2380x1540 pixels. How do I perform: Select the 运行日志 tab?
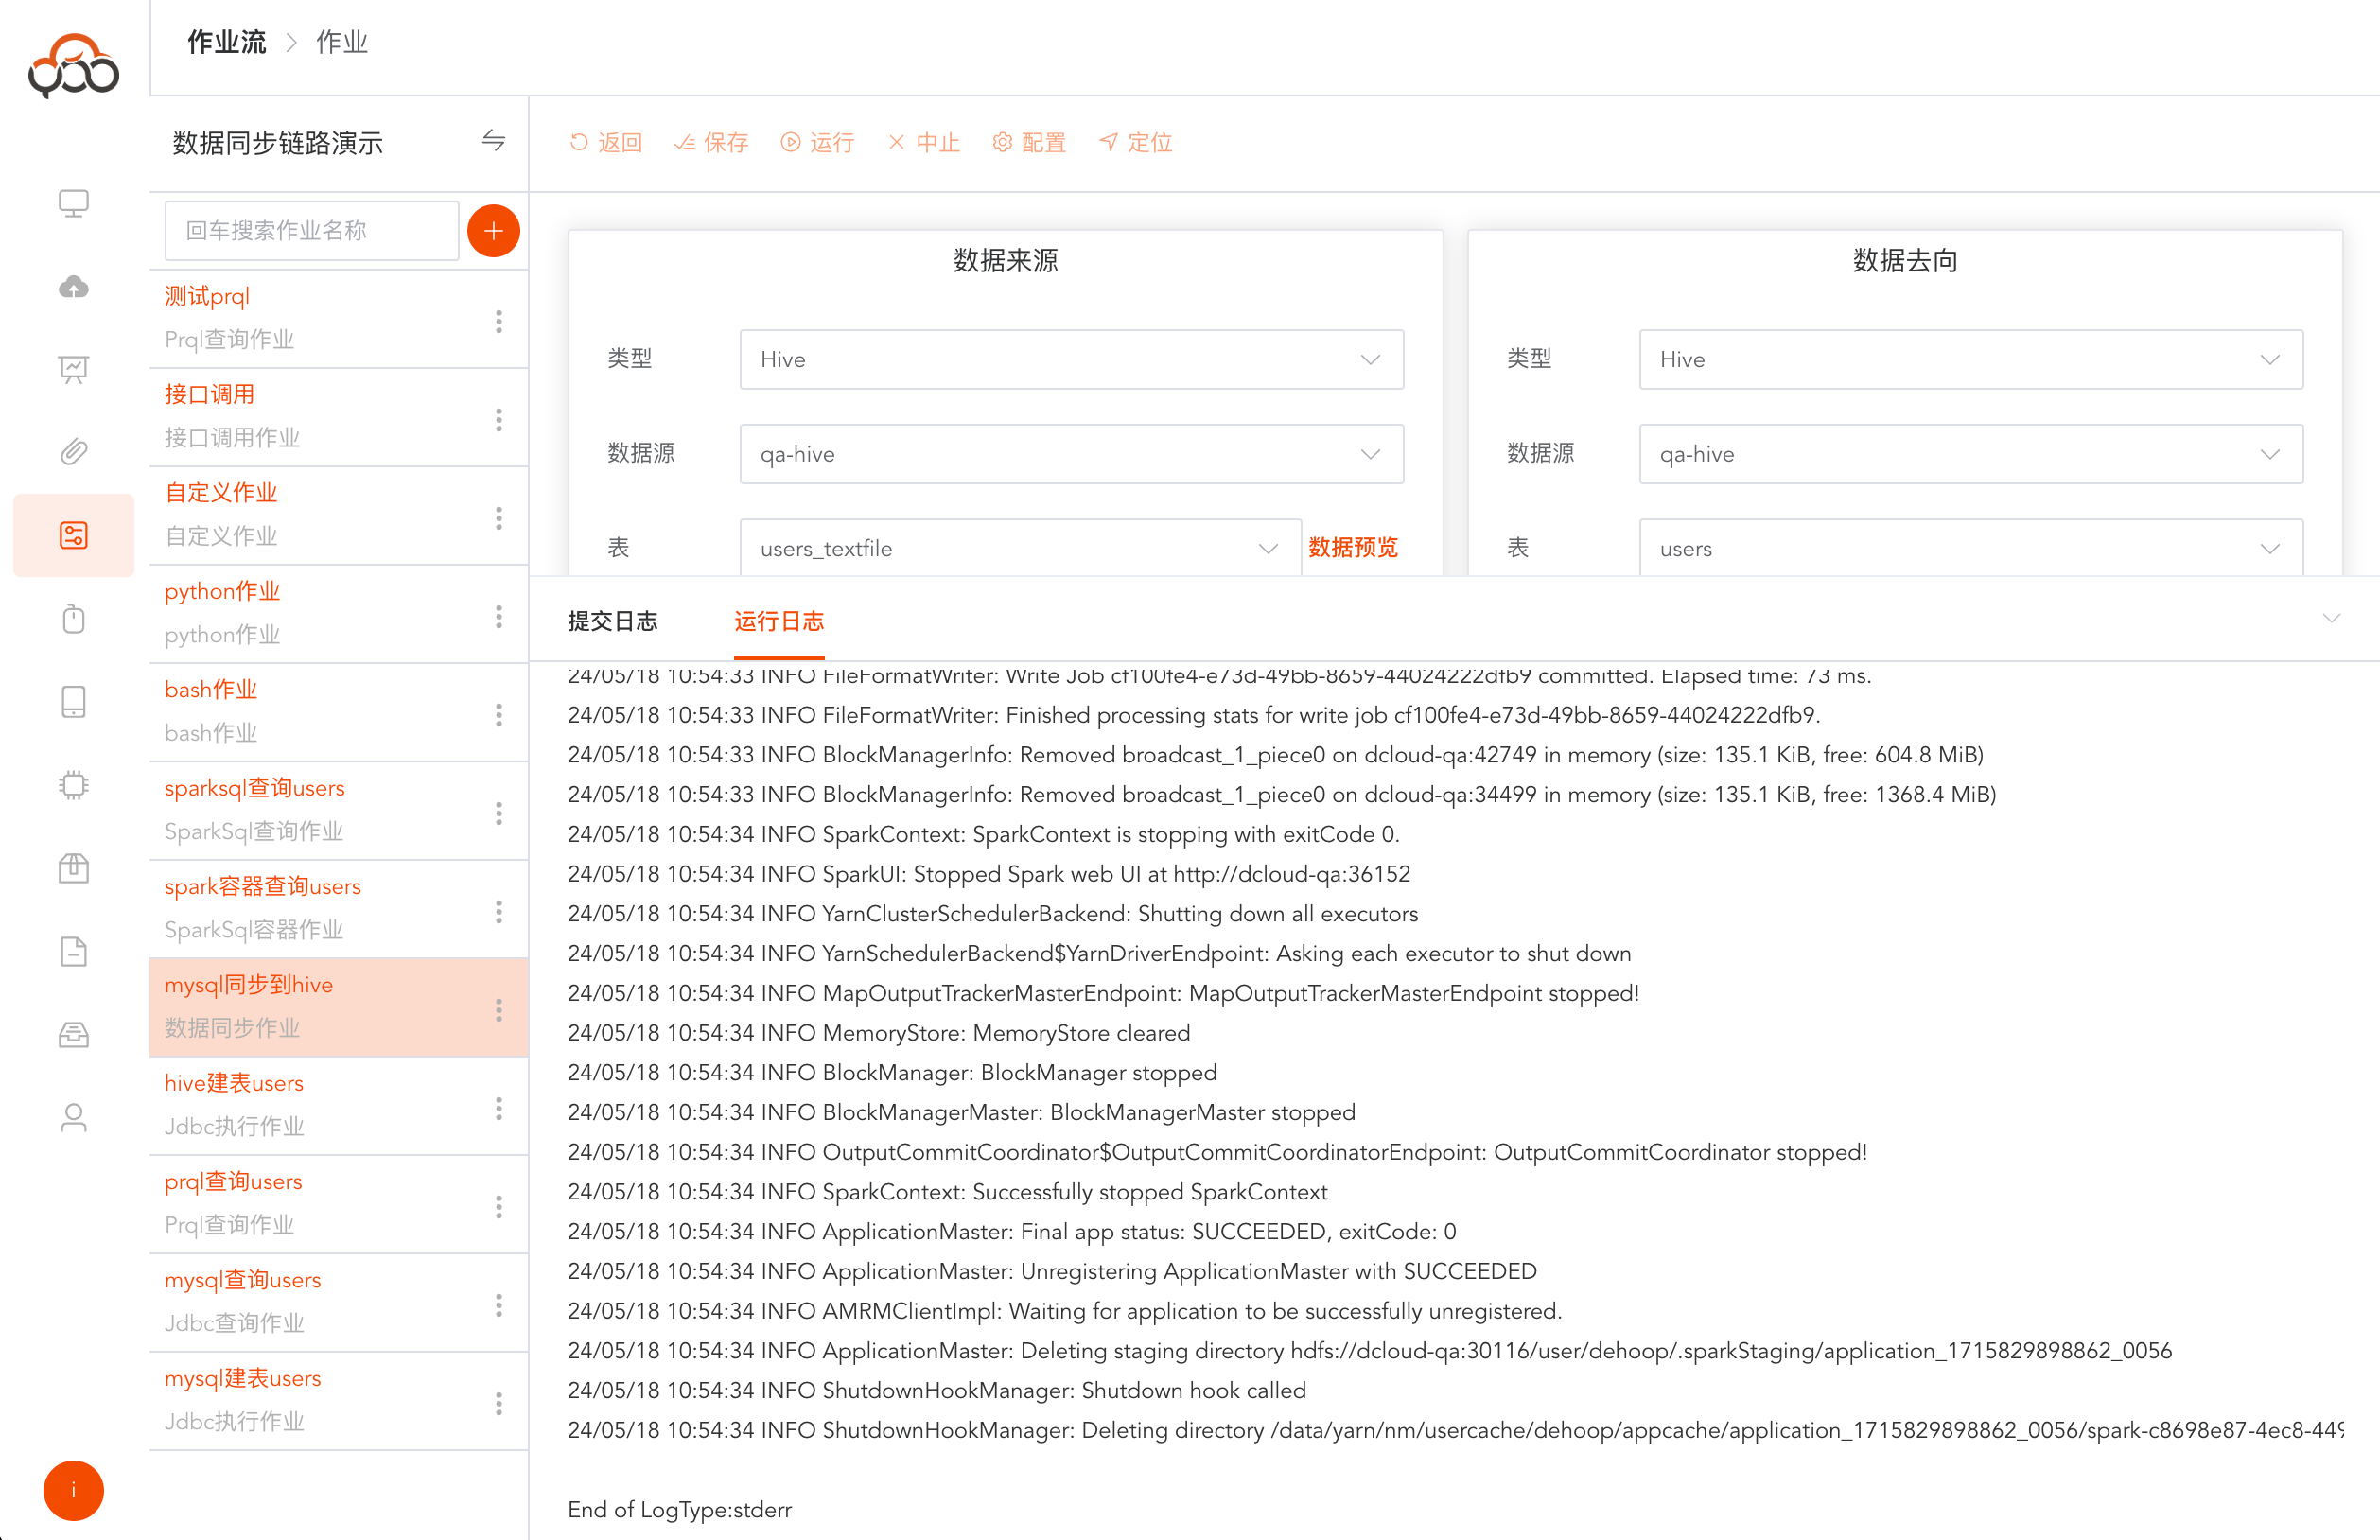778,621
